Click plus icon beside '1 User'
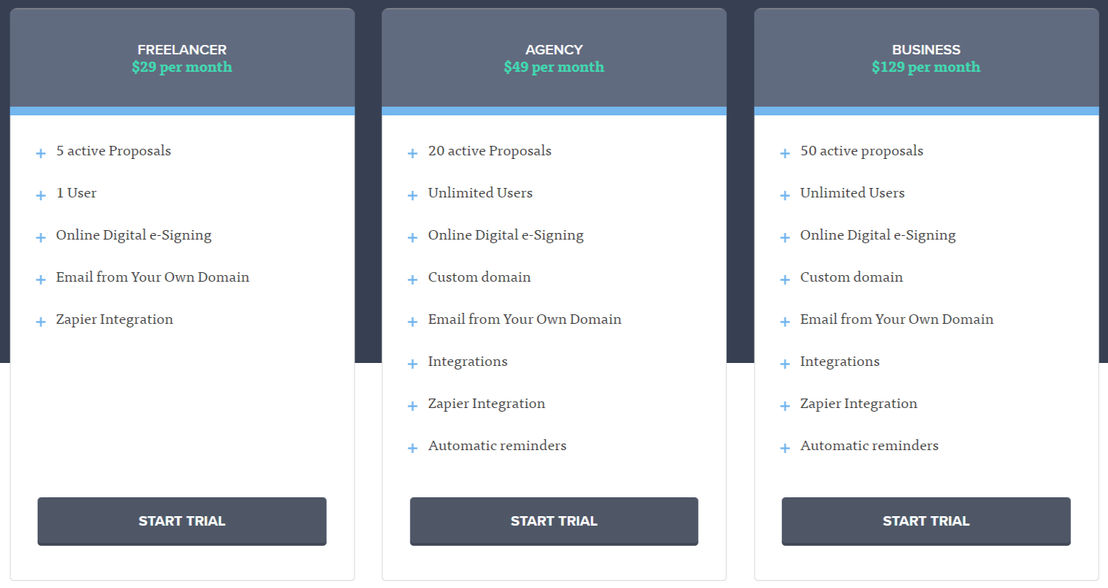Screen dimensions: 1108x588 coord(41,196)
